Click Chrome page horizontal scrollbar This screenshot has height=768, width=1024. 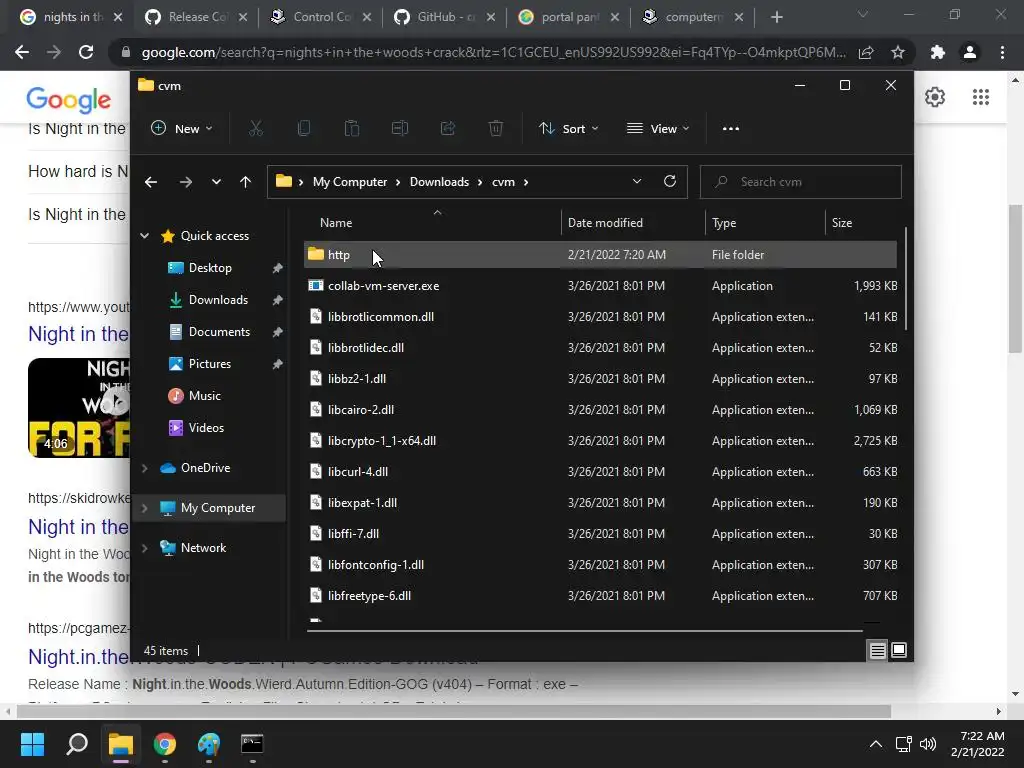454,711
